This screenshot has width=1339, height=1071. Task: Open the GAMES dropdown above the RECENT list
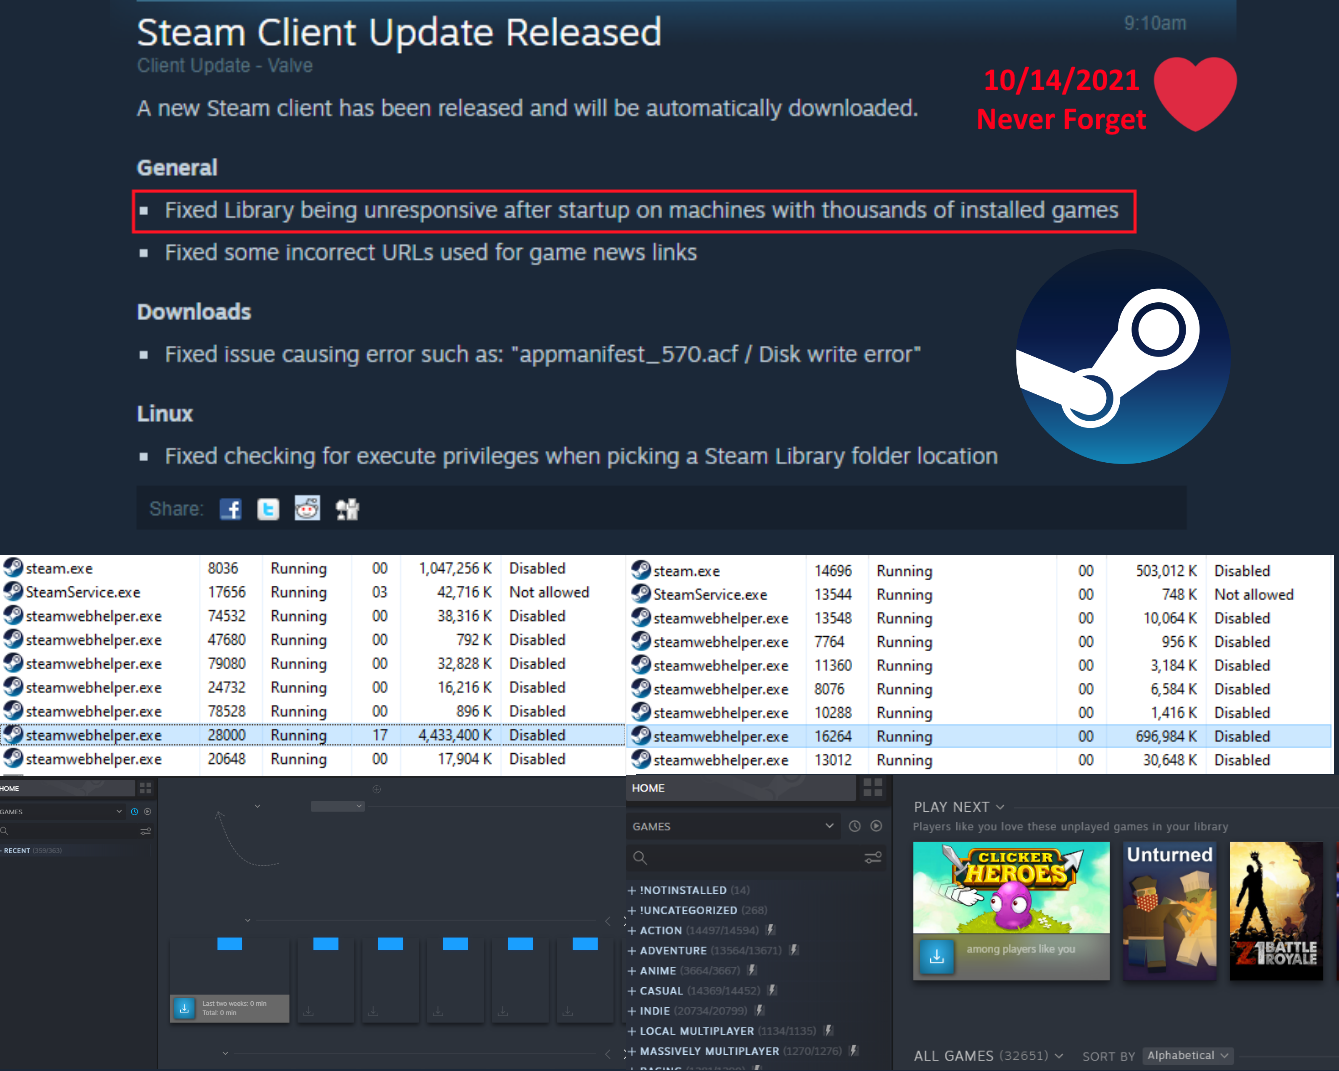point(62,812)
